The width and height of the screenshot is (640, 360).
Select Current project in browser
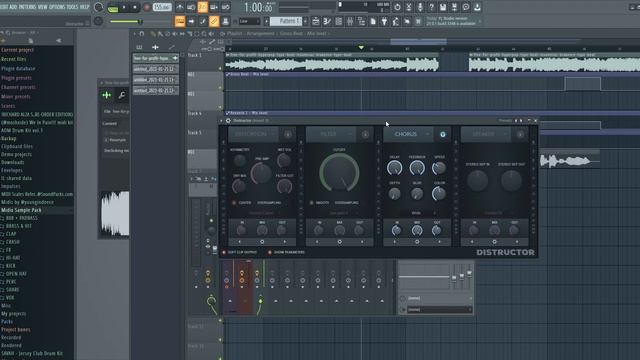[18, 50]
